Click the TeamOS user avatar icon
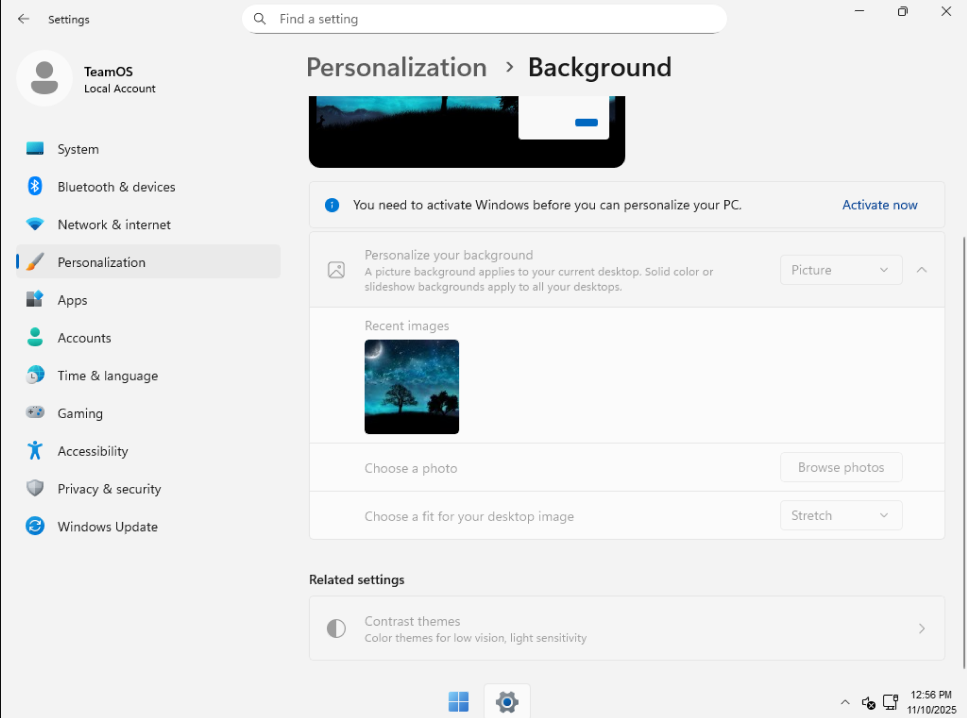 pos(44,78)
